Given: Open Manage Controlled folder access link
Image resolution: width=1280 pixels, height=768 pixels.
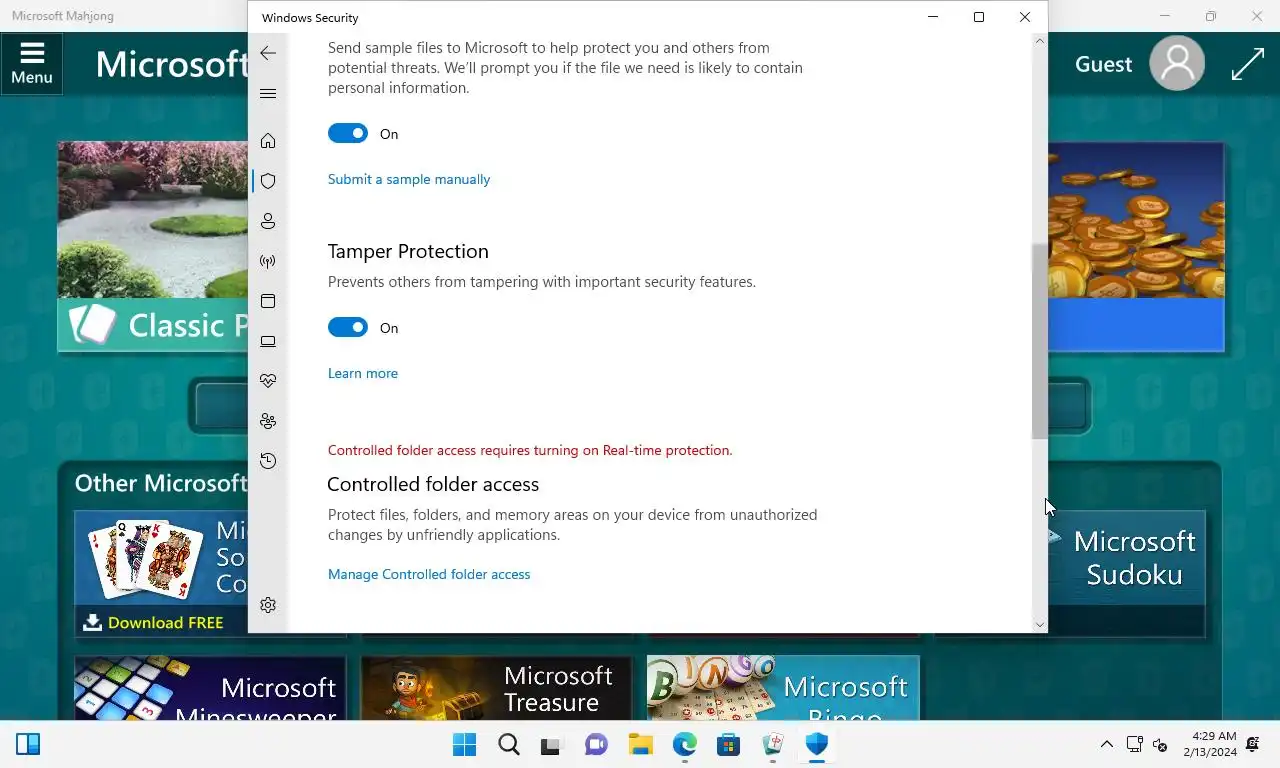Looking at the screenshot, I should click(429, 574).
